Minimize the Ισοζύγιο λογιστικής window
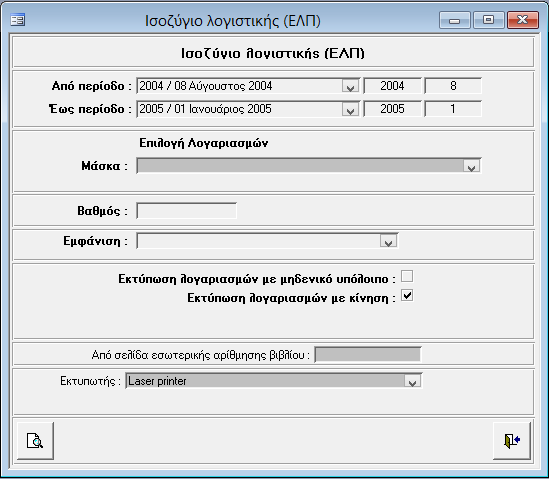 click(454, 20)
